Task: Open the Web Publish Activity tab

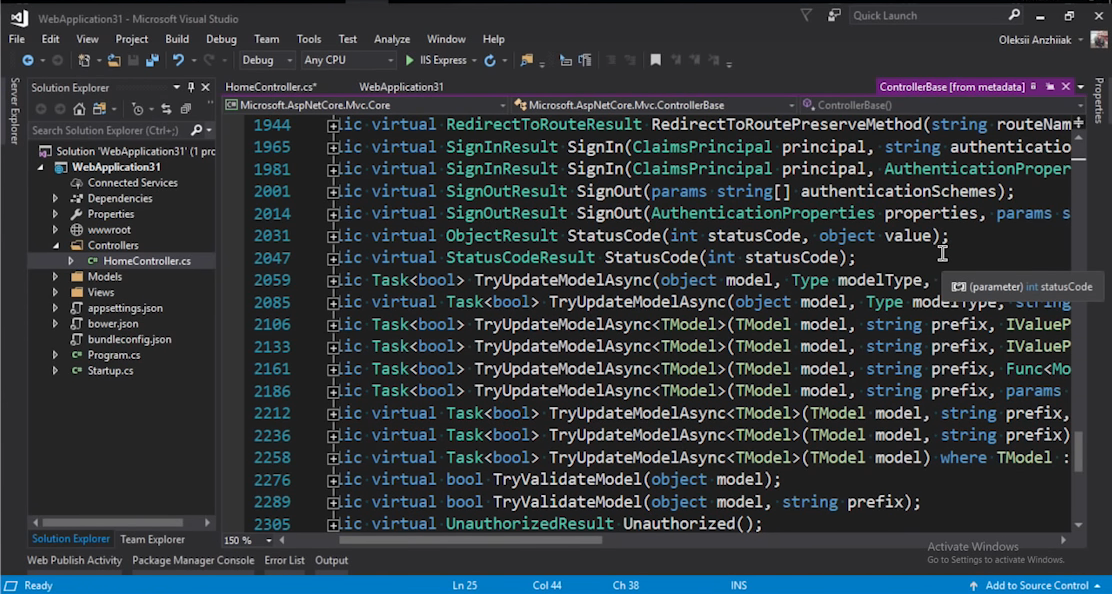Action: [74, 560]
